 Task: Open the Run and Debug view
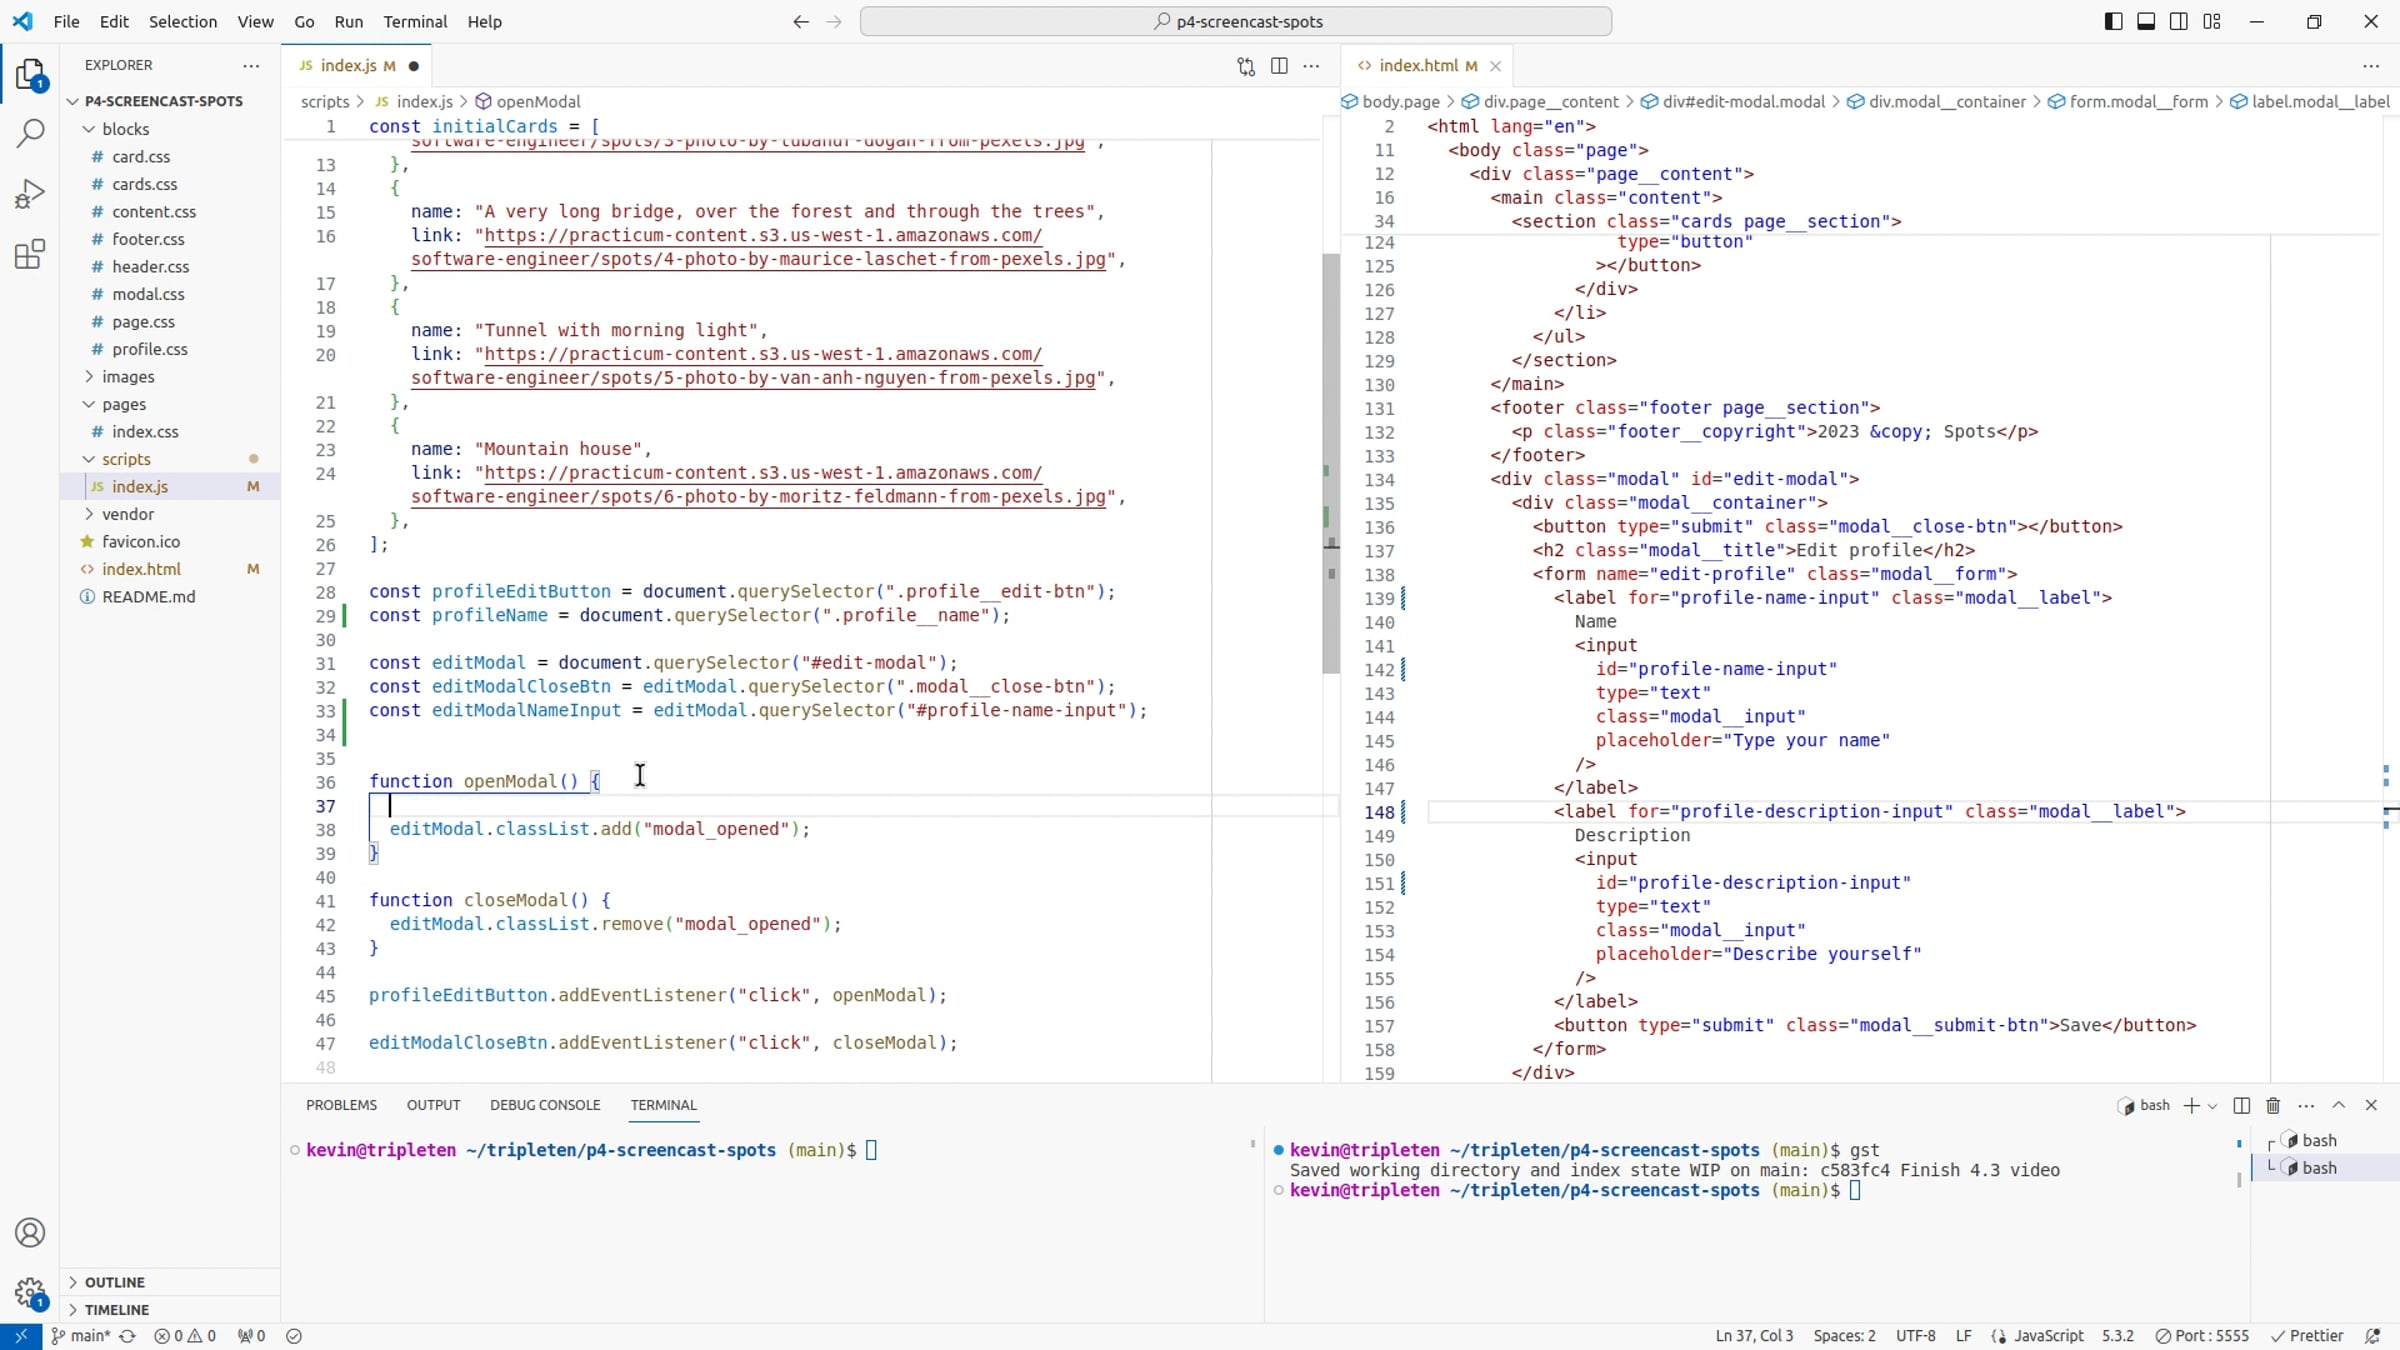coord(30,193)
